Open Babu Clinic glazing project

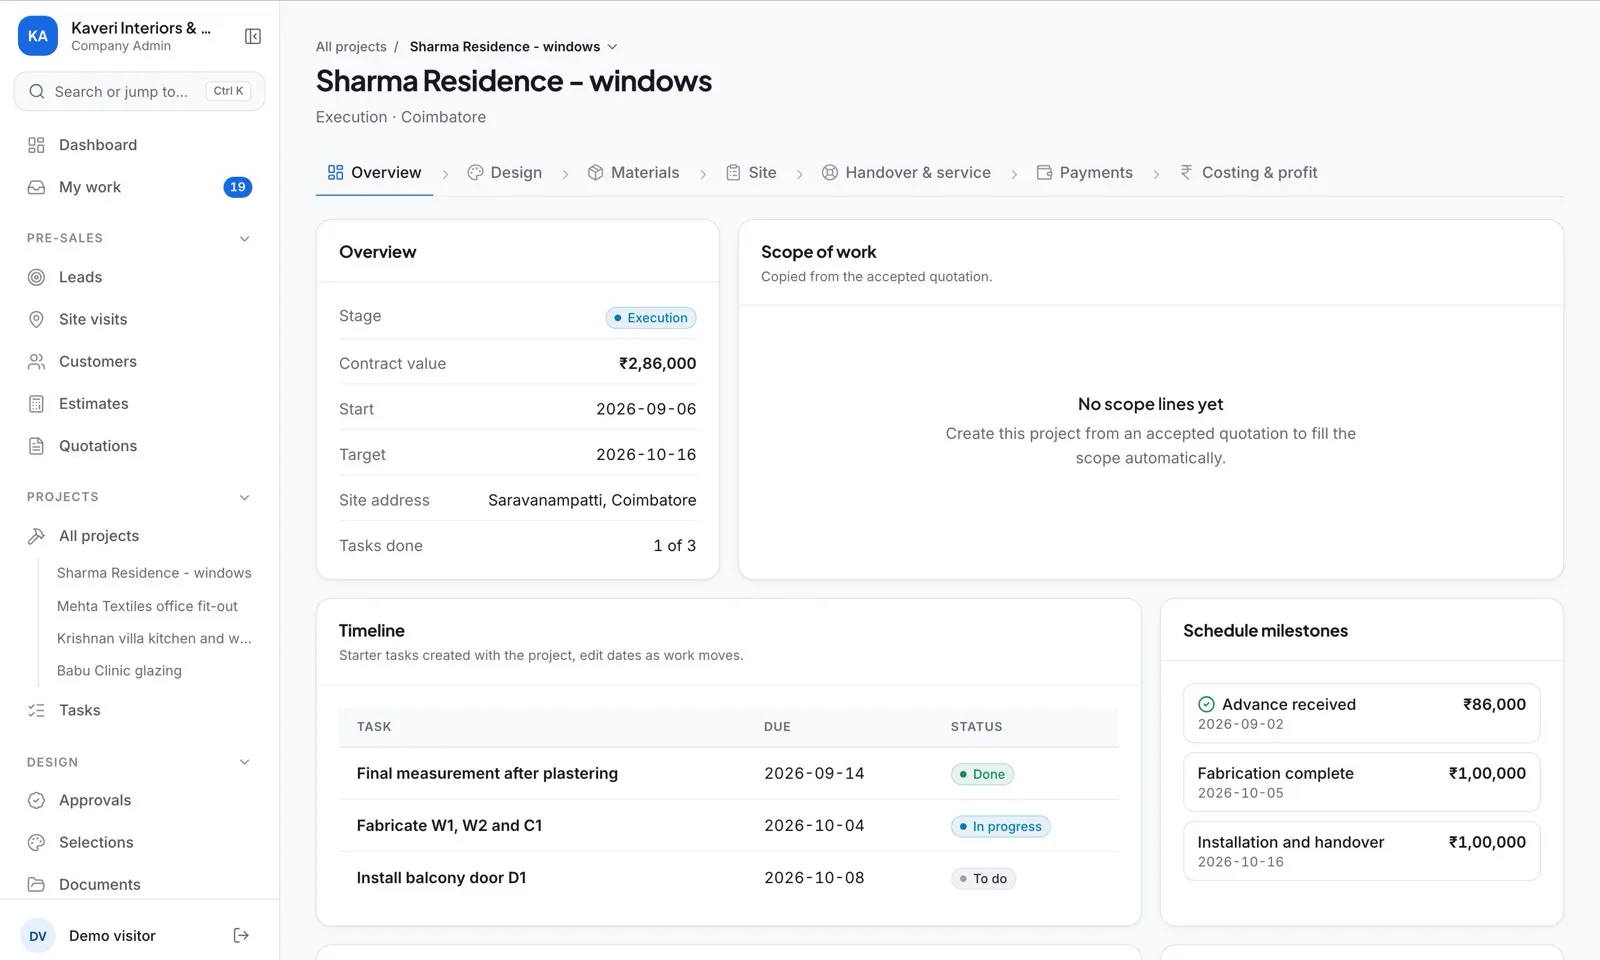119,671
